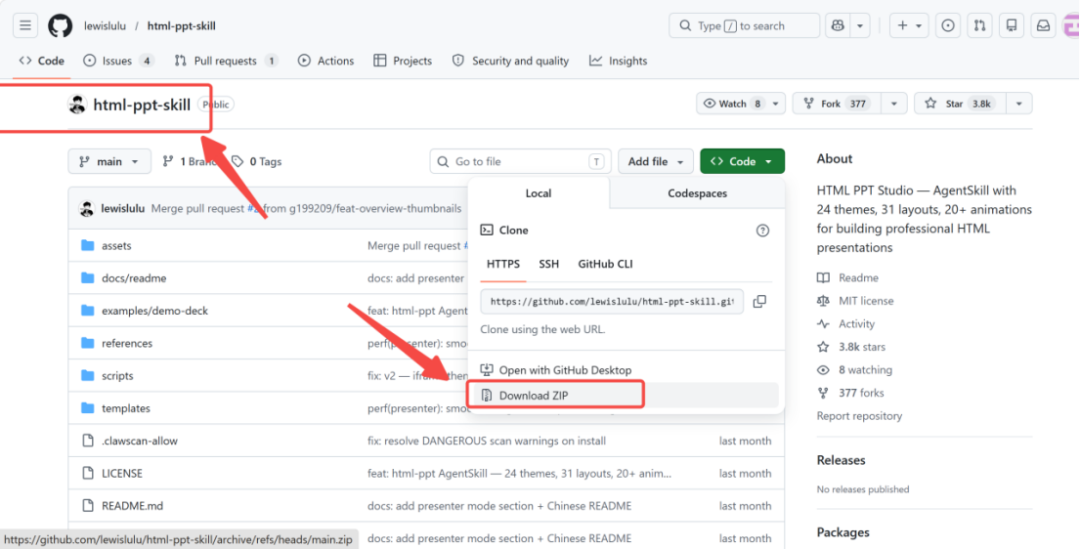Screen dimensions: 1080x549
Task: Open the .clawscan-allow file
Action: click(x=140, y=441)
